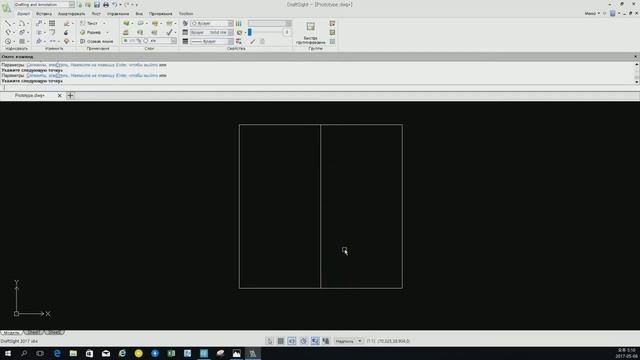The height and width of the screenshot is (360, 640).
Task: Click the Text annotation tool
Action: [89, 23]
